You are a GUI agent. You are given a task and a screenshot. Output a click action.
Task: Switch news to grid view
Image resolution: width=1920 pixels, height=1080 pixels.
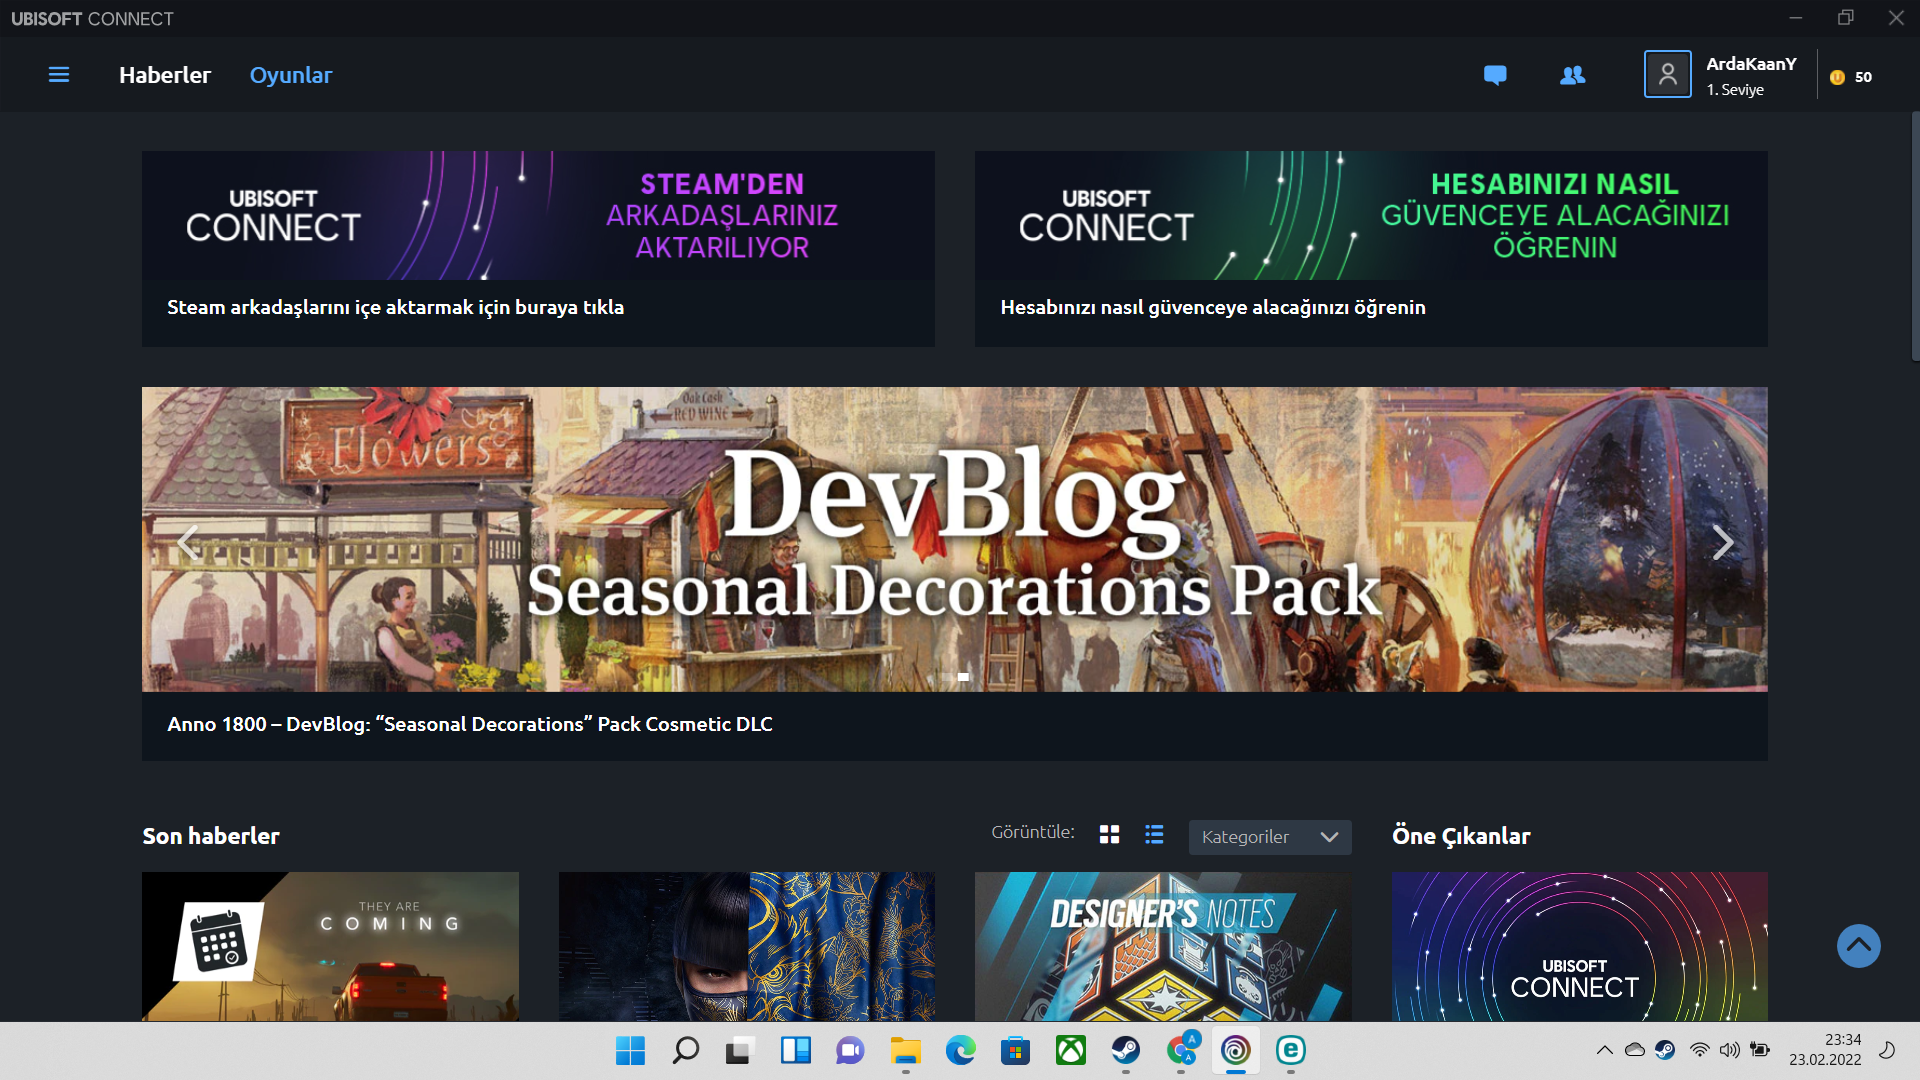tap(1109, 834)
